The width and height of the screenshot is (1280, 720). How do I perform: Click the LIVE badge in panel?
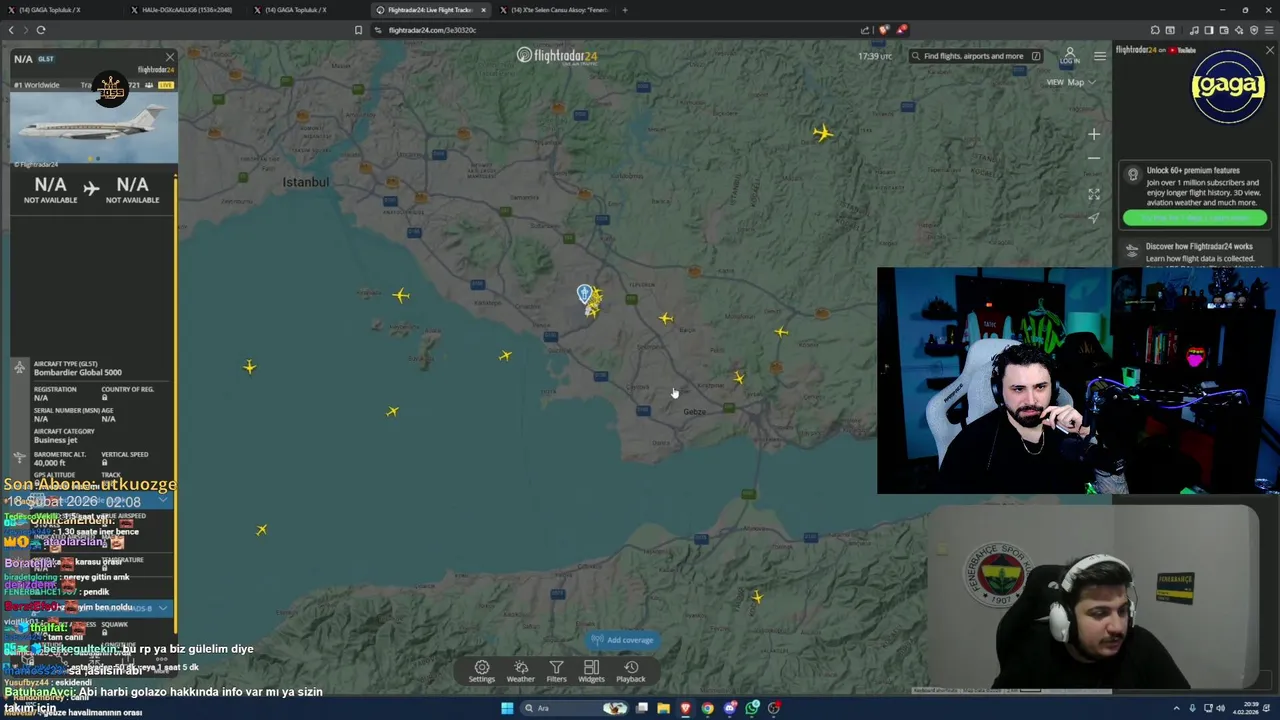point(165,85)
